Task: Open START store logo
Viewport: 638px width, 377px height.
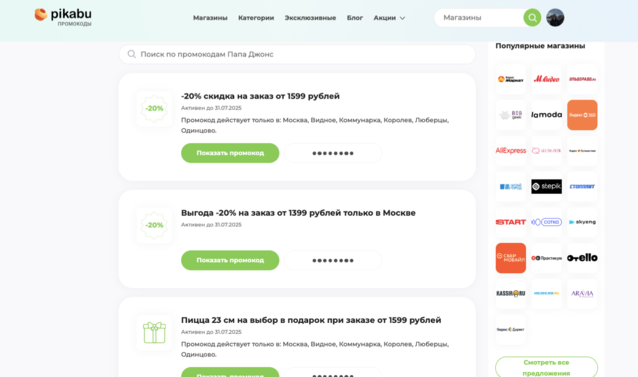Action: coord(511,222)
